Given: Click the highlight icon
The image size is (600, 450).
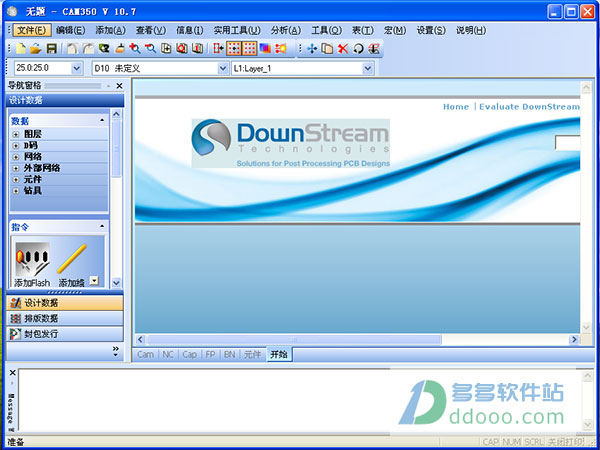Looking at the screenshot, I should (281, 48).
